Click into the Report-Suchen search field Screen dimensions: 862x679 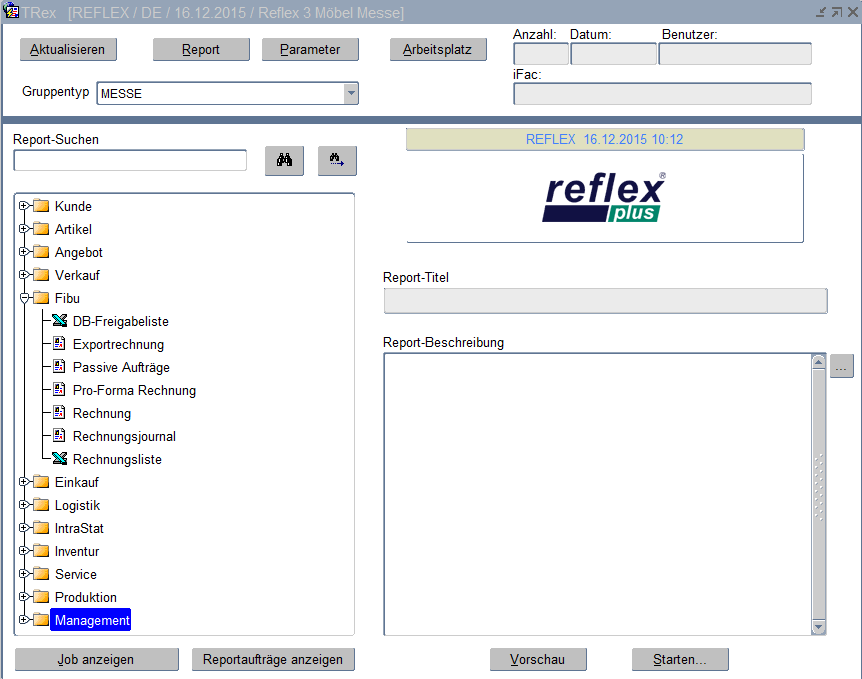click(x=130, y=160)
